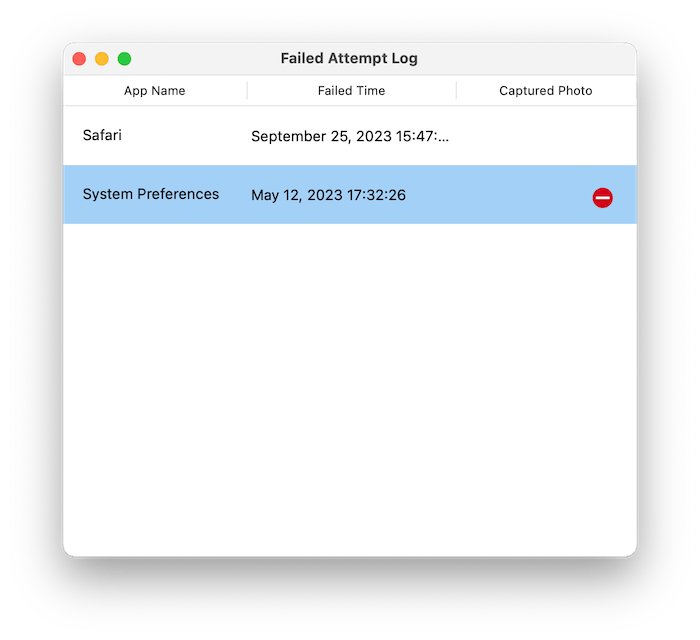Click the first empty row under System Preferences
The image size is (700, 640).
(350, 253)
